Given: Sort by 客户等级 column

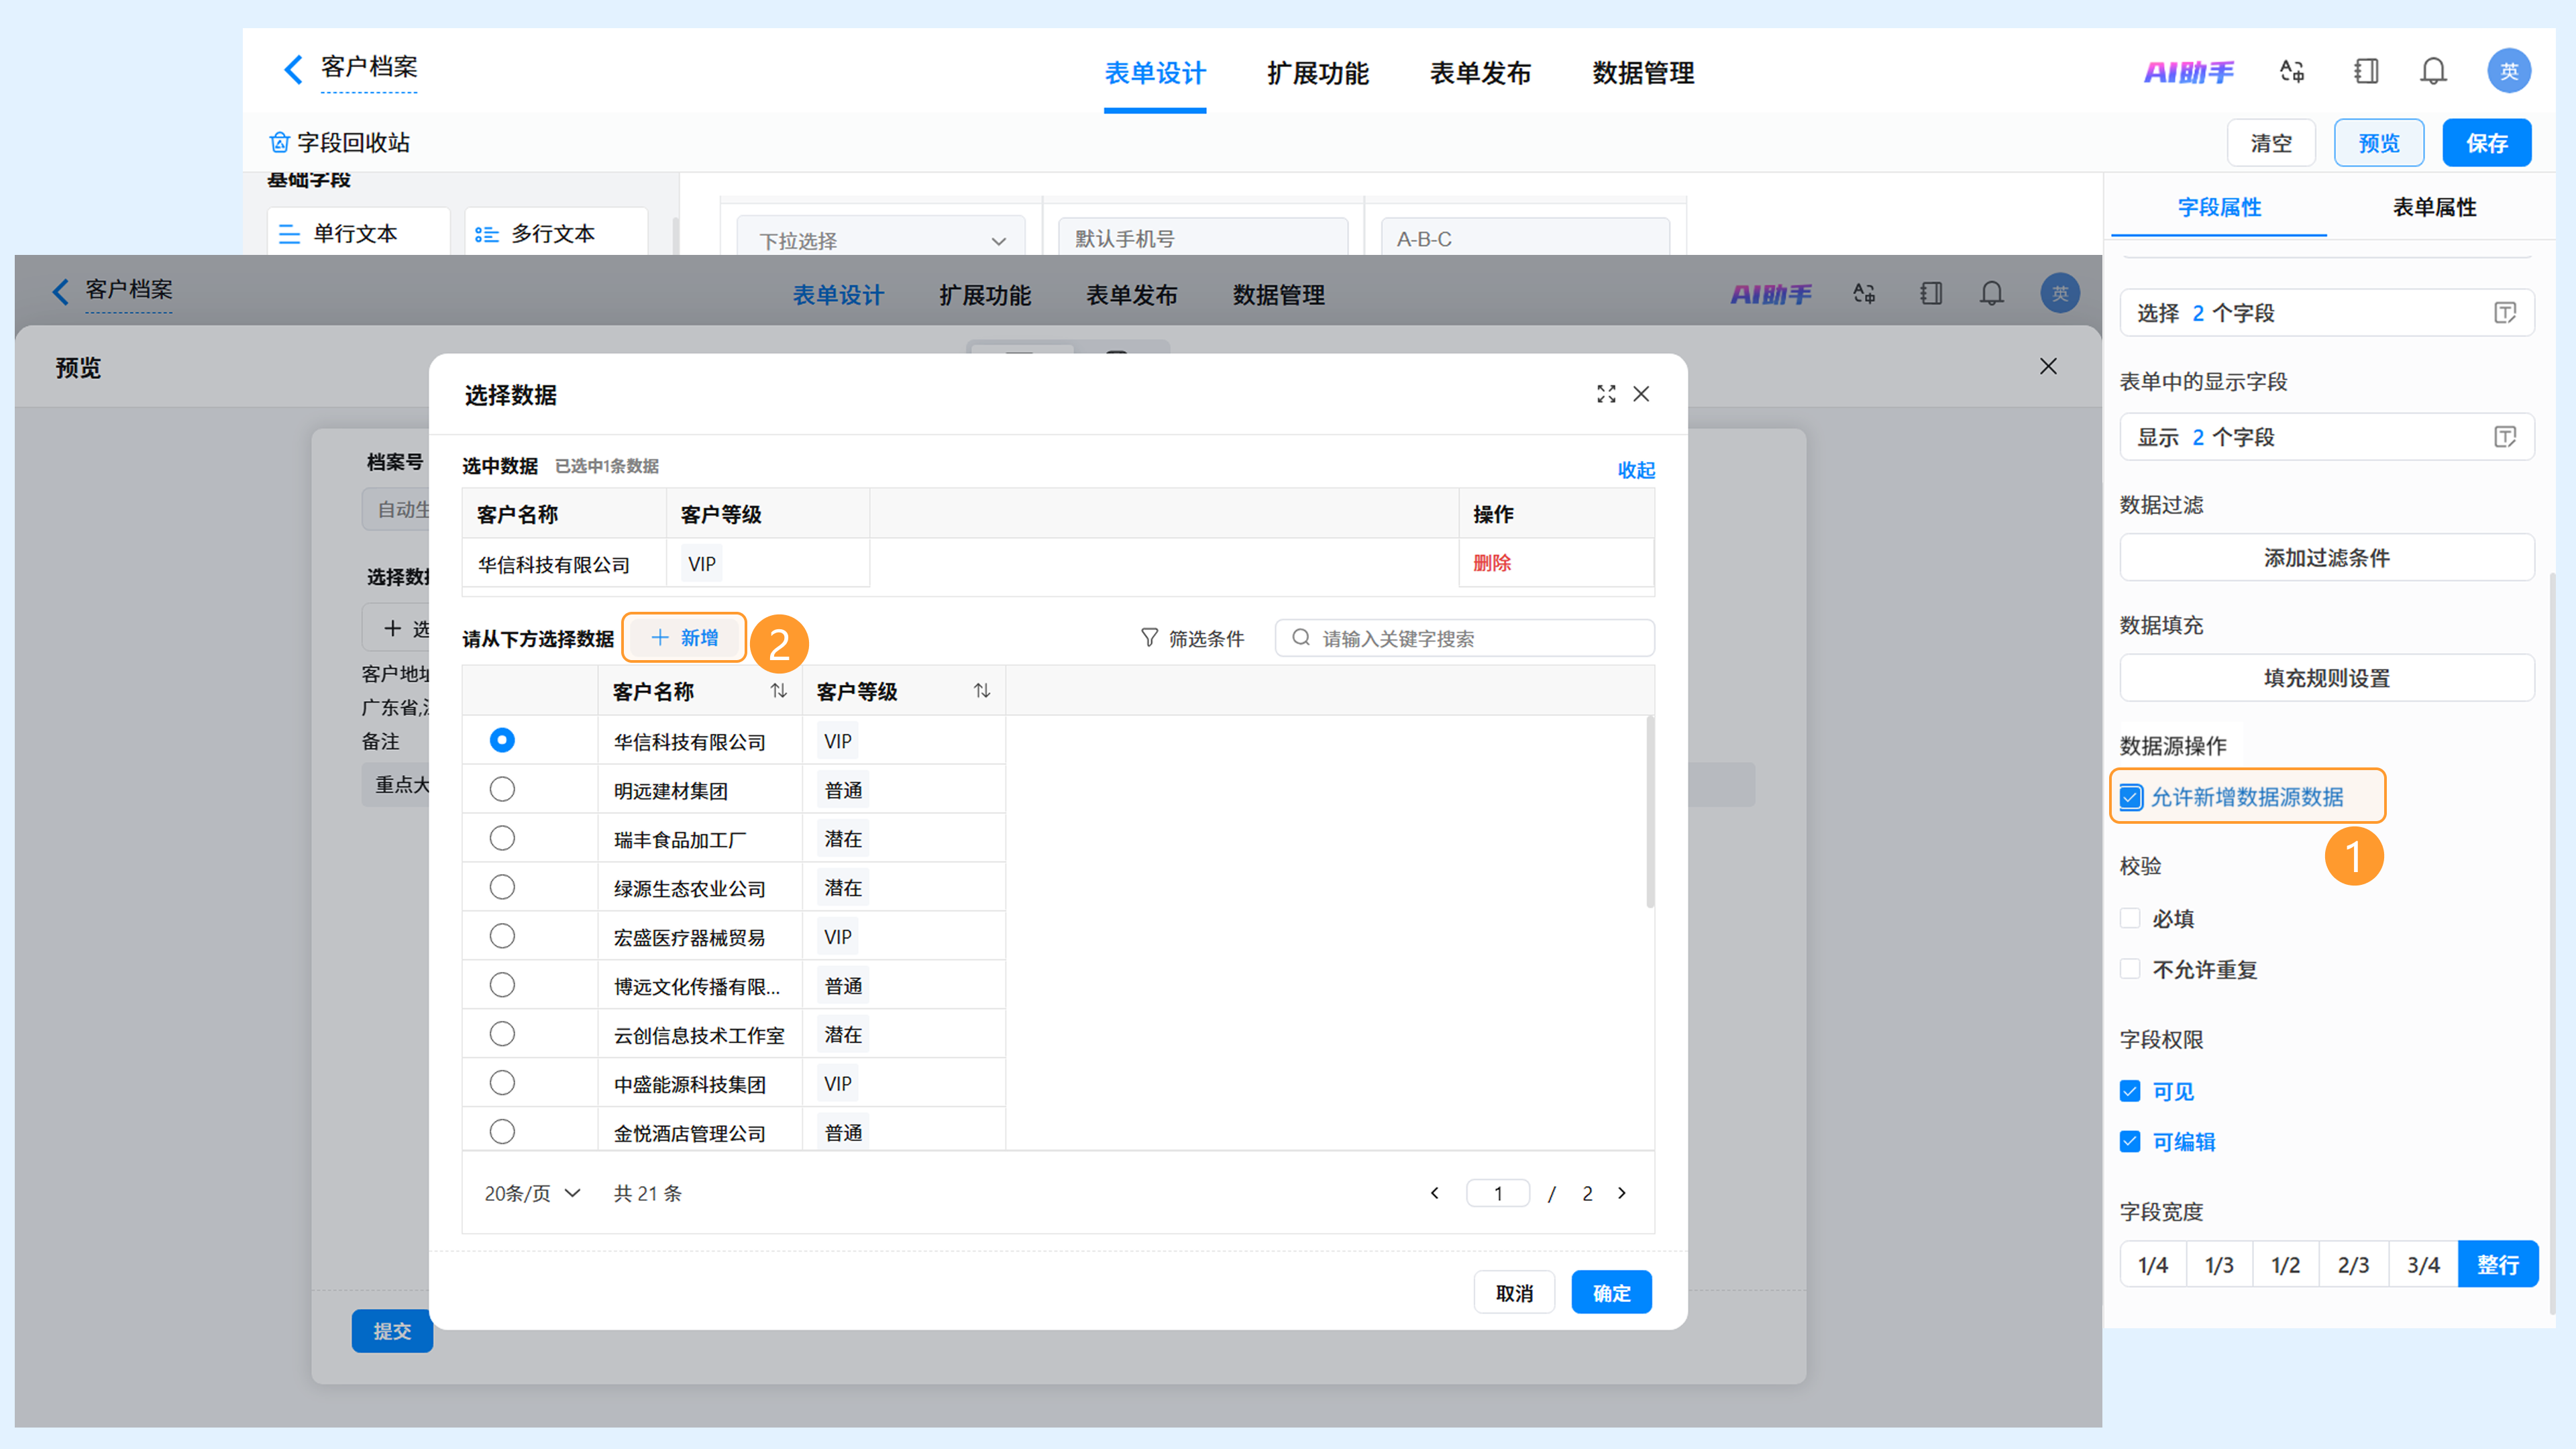Looking at the screenshot, I should pyautogui.click(x=982, y=691).
